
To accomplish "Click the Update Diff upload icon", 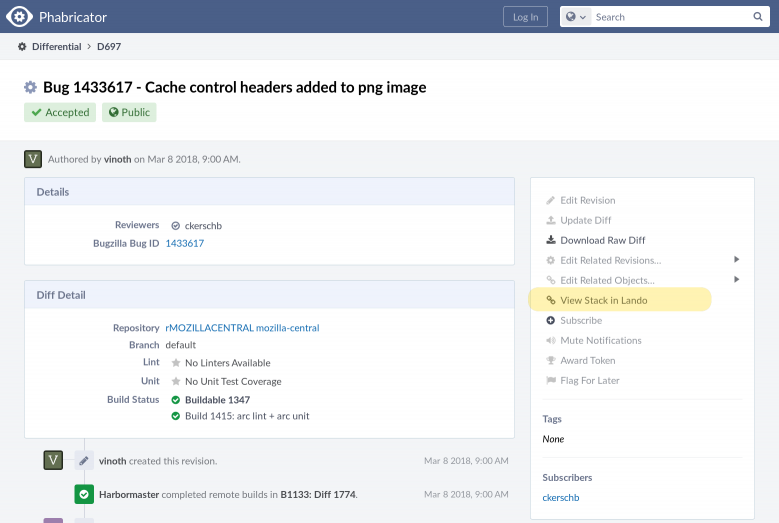I will (550, 221).
